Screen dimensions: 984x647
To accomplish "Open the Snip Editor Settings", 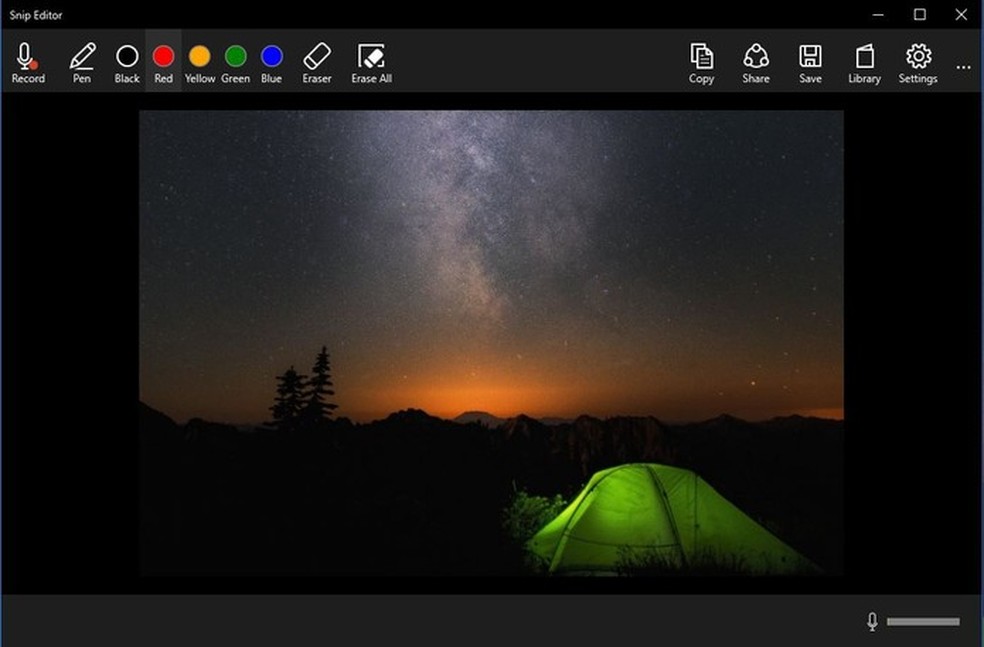I will [x=918, y=62].
